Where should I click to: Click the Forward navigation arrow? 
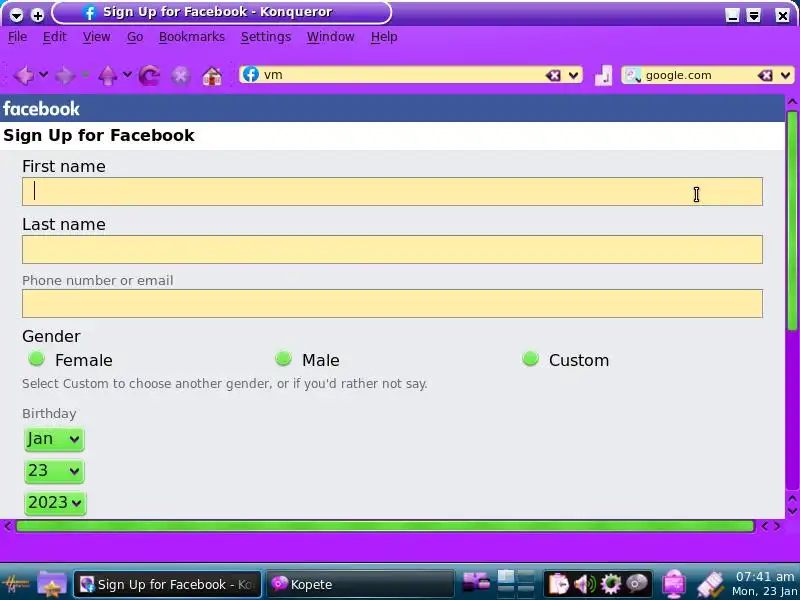point(65,76)
